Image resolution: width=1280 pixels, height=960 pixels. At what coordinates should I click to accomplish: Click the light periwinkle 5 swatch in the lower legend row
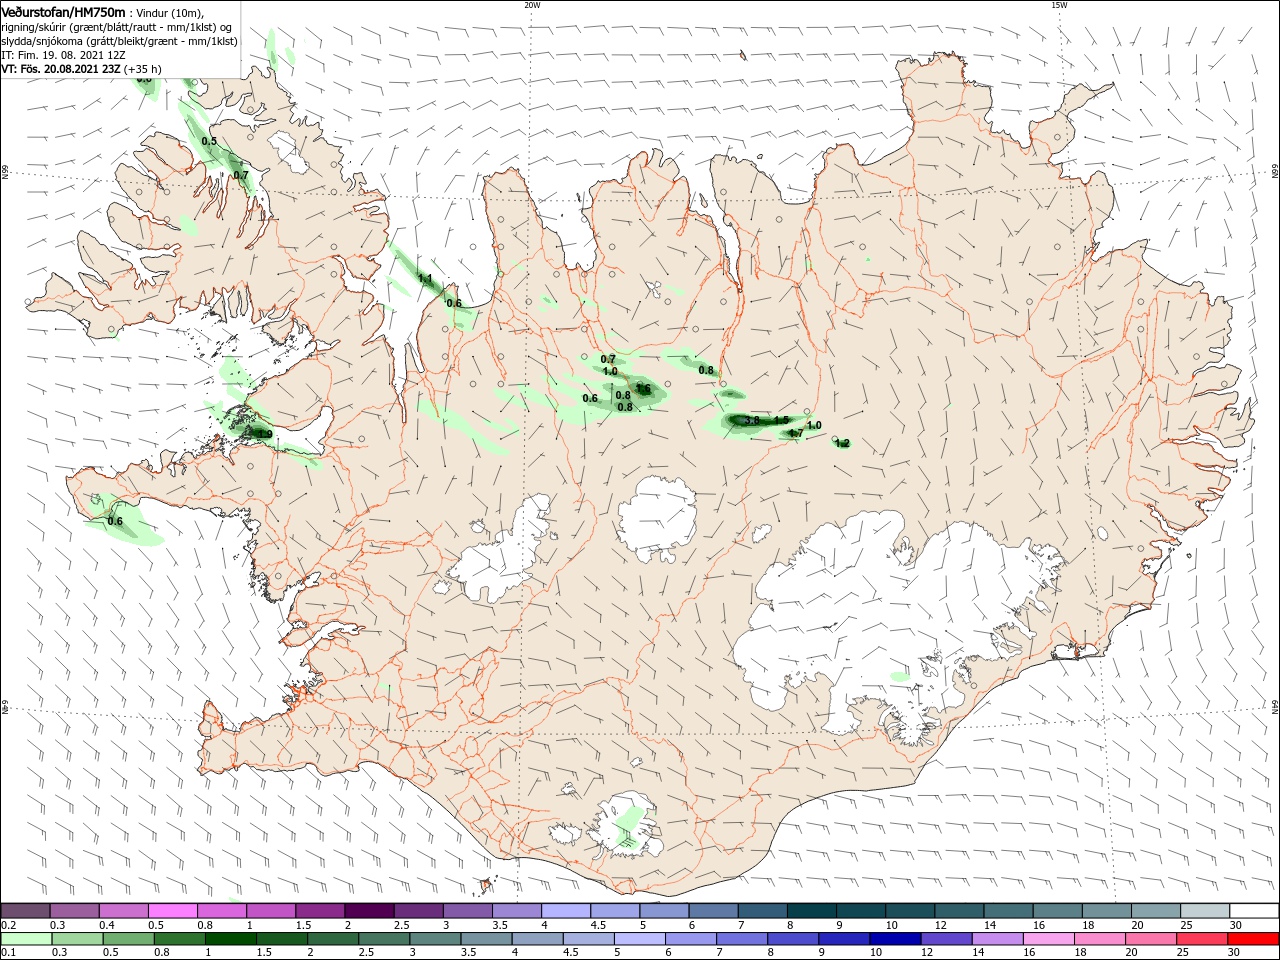tap(640, 939)
